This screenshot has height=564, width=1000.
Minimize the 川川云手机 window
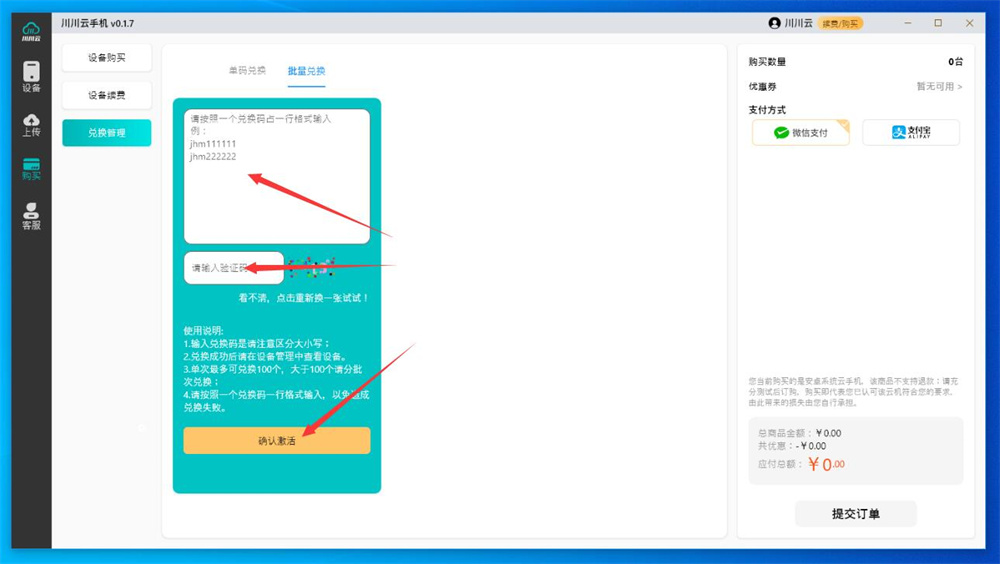(906, 23)
